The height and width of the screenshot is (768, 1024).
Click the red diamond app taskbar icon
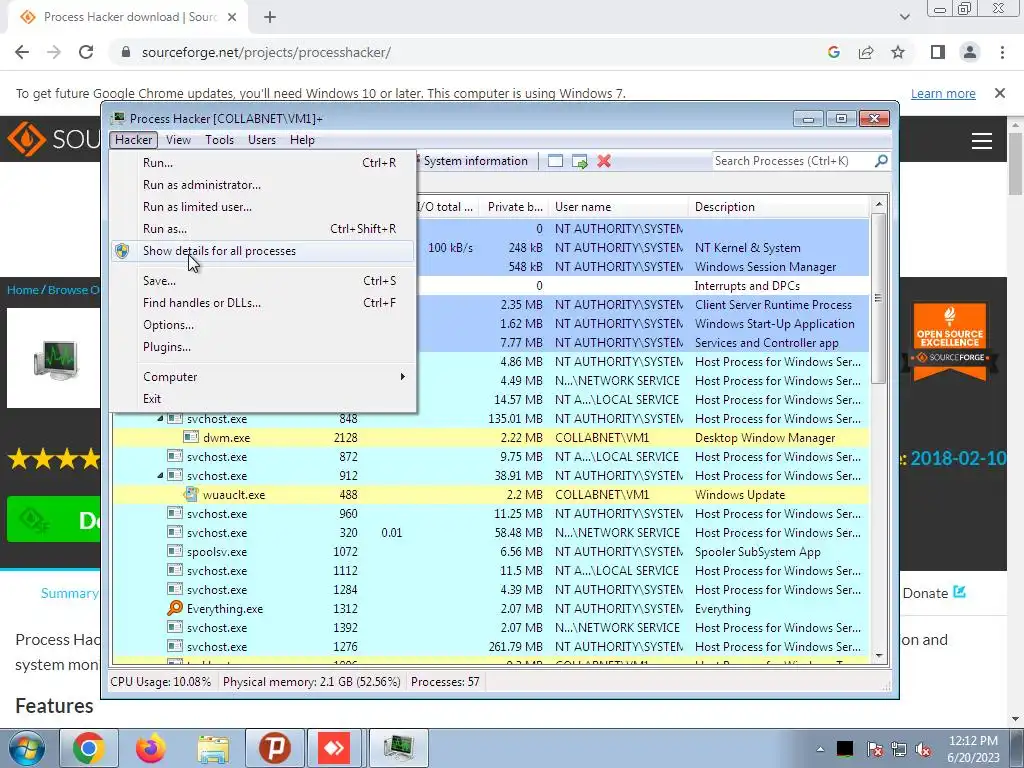[x=334, y=748]
